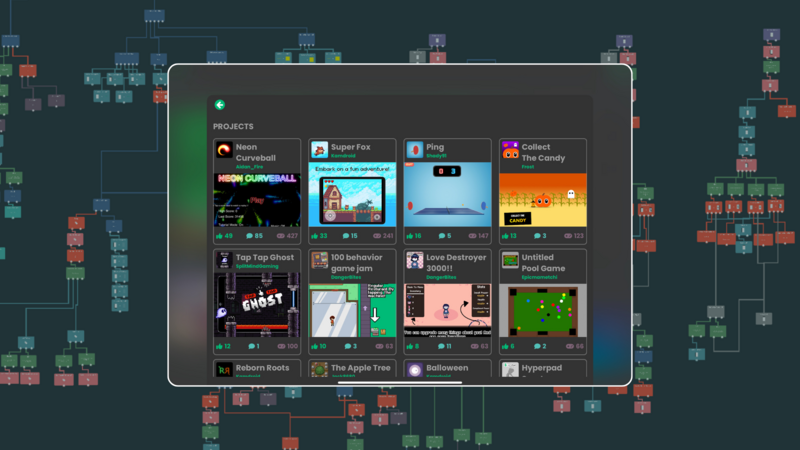Click the Ping paddle app icon

[x=415, y=150]
